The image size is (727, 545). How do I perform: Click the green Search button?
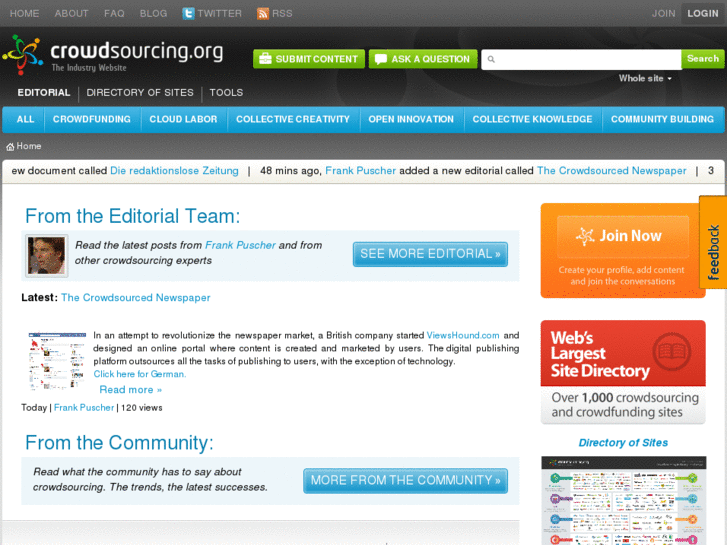703,59
